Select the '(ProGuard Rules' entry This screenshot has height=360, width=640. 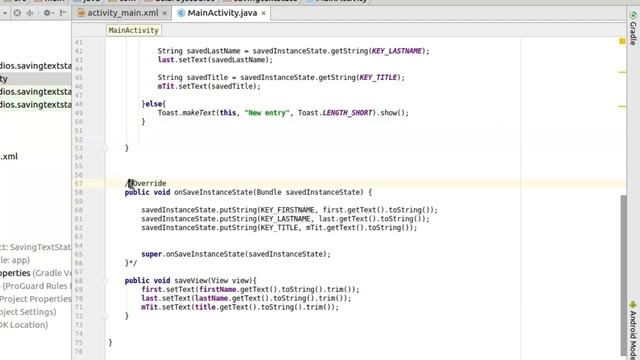(36, 286)
